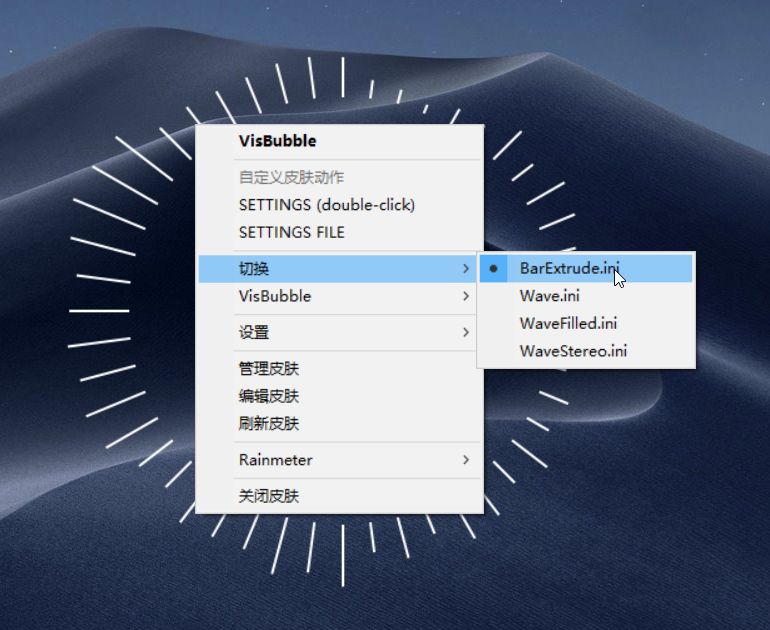Switch to Wave.ini variant
770x630 pixels.
586,296
